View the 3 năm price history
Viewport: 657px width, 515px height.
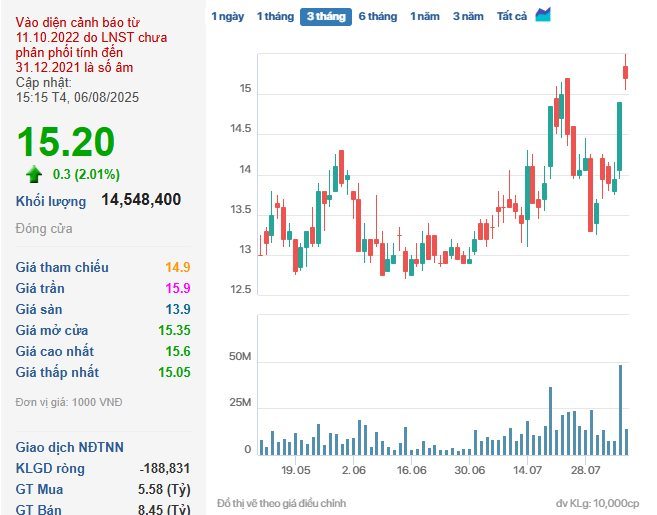coord(468,17)
